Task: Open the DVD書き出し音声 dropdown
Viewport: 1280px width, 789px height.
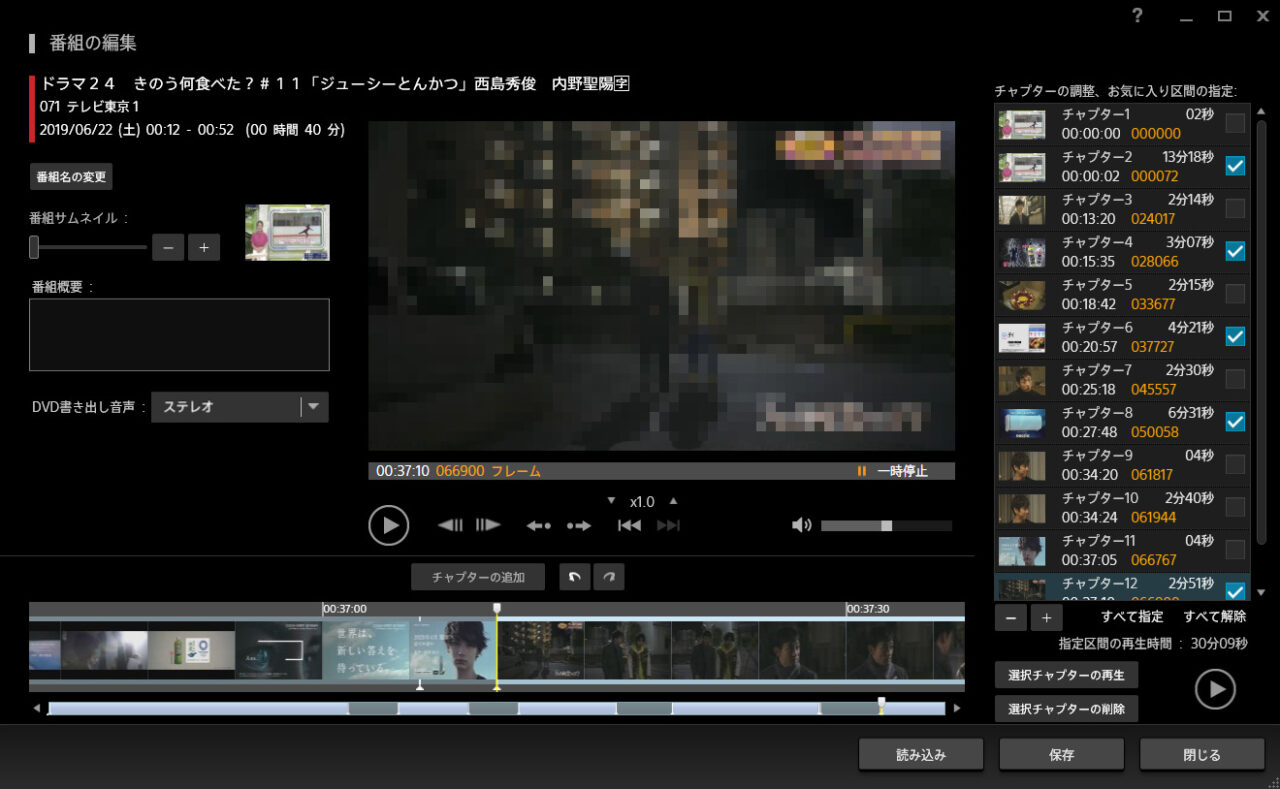Action: [x=314, y=407]
